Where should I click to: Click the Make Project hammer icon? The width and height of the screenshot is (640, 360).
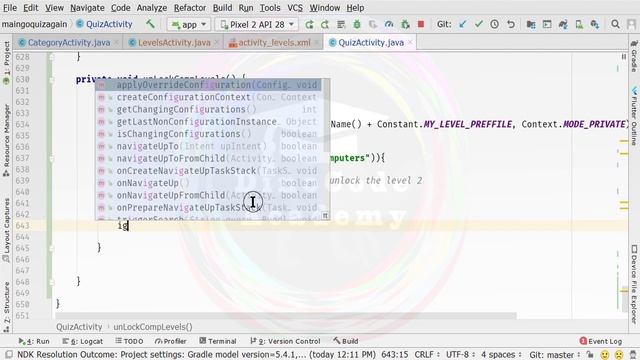pos(150,24)
